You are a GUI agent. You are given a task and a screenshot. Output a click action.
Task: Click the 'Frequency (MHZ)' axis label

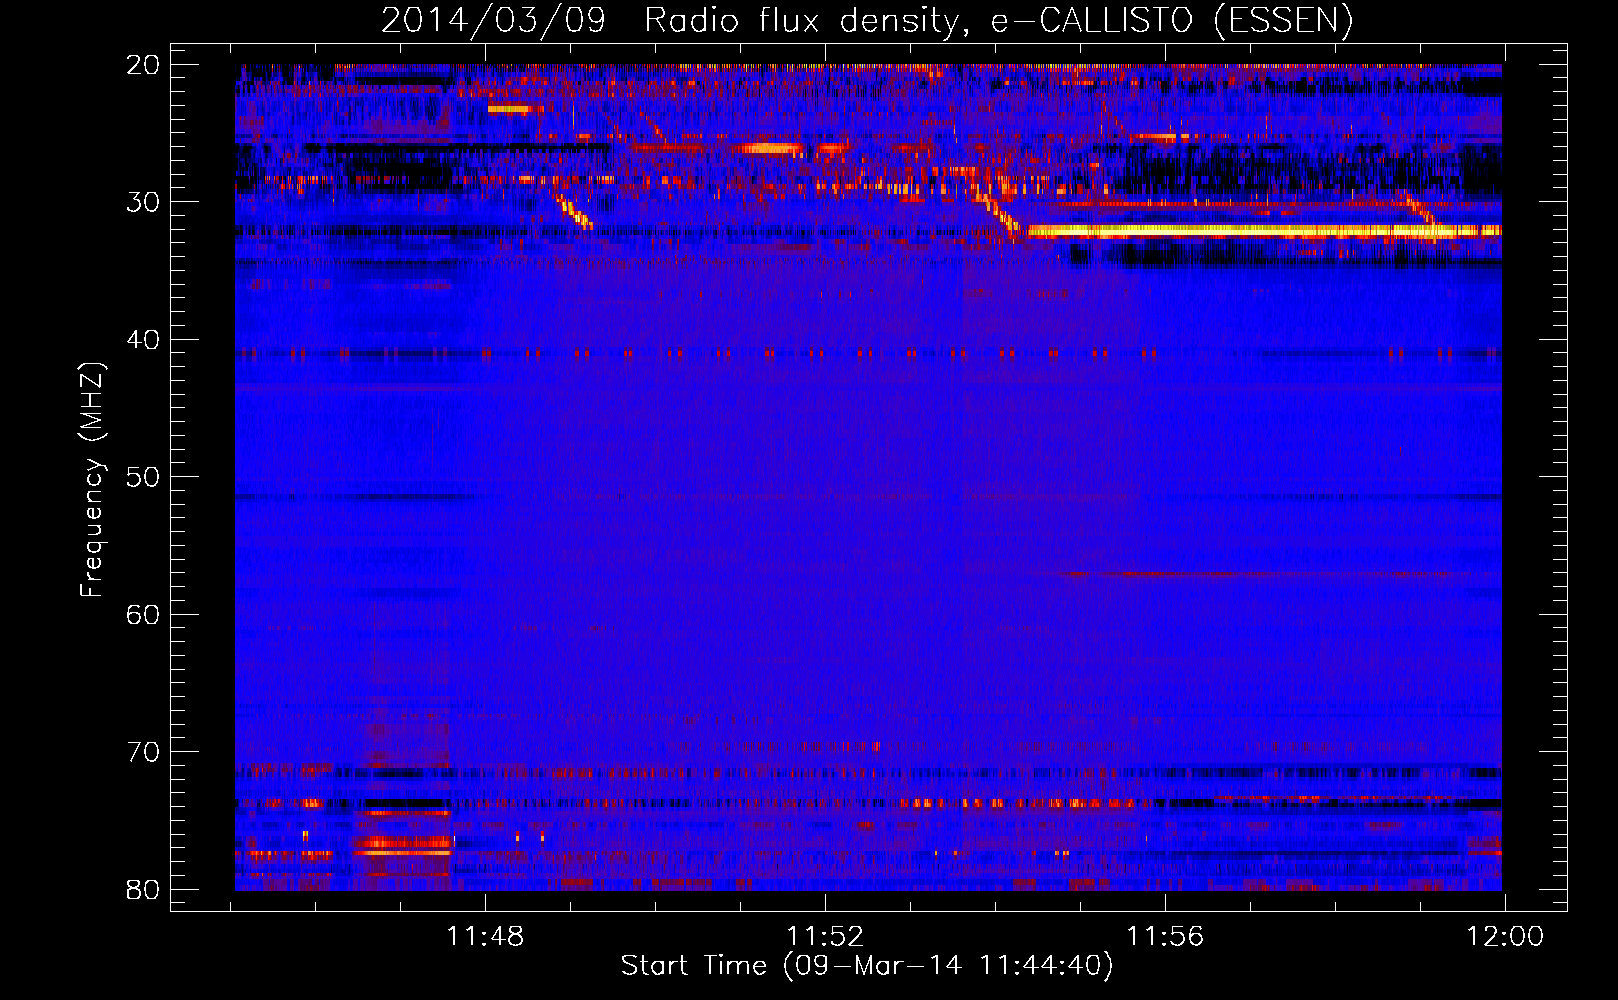[92, 479]
